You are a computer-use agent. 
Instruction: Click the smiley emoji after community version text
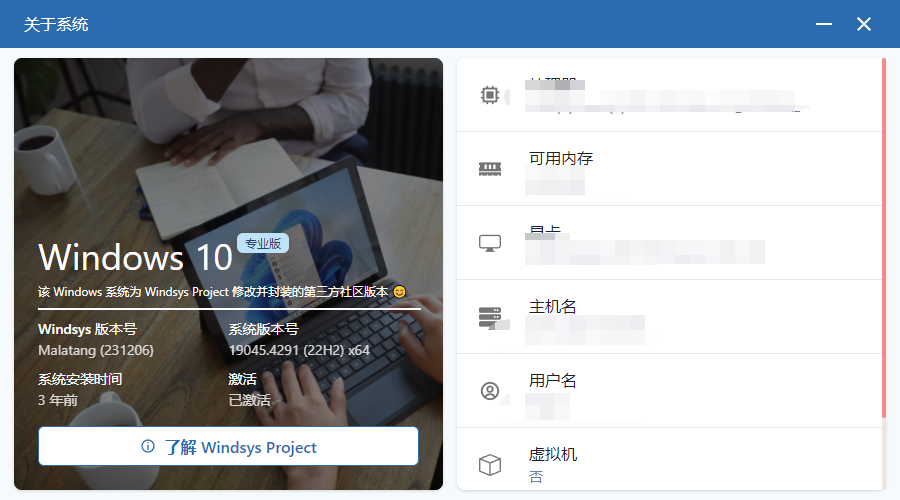pyautogui.click(x=399, y=292)
